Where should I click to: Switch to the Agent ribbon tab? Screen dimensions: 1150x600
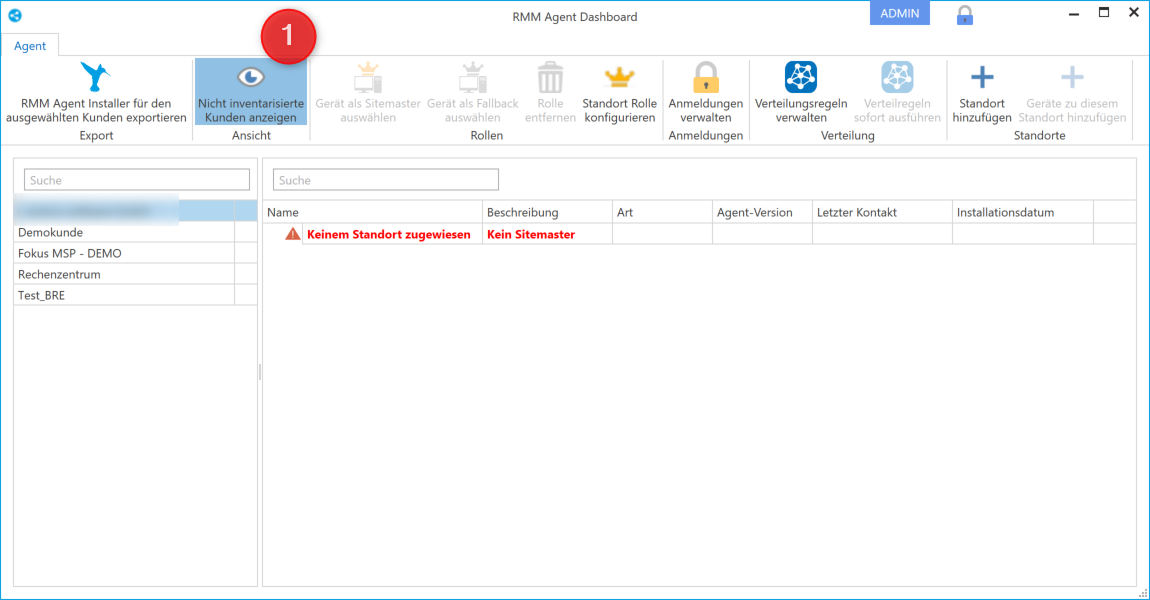click(30, 45)
